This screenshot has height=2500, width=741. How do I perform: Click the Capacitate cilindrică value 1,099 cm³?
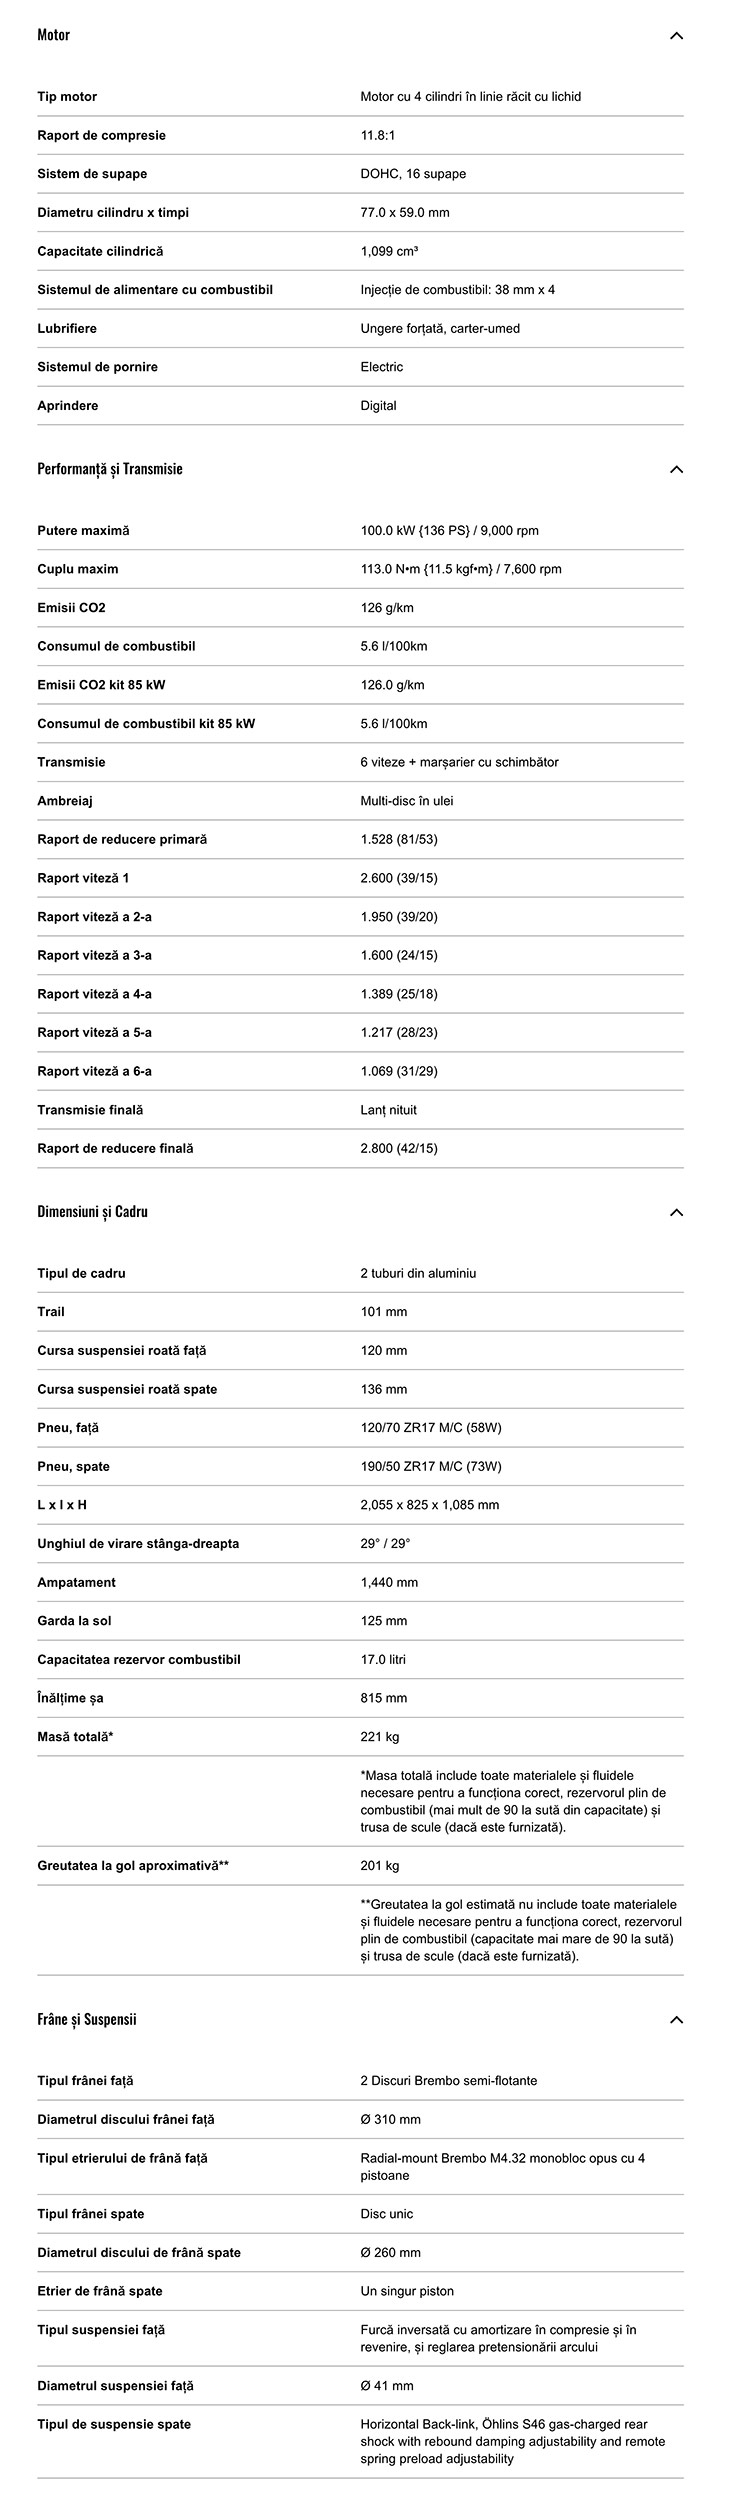(390, 251)
